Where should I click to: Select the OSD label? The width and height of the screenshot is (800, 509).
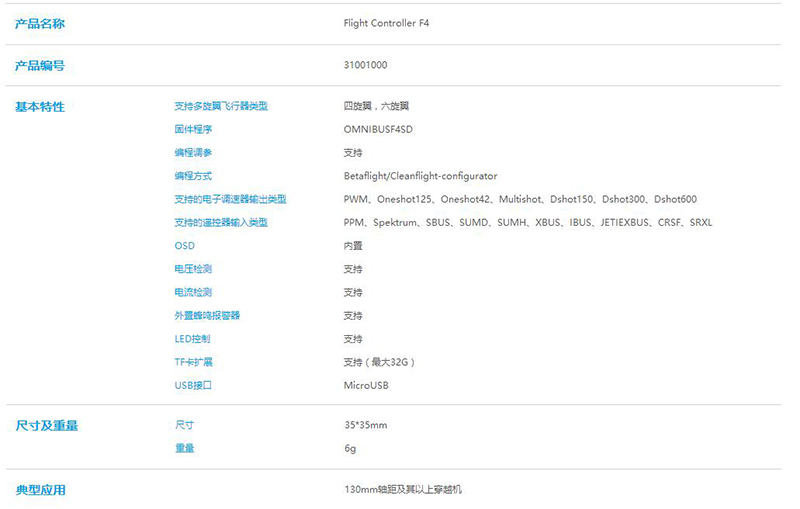[x=184, y=245]
